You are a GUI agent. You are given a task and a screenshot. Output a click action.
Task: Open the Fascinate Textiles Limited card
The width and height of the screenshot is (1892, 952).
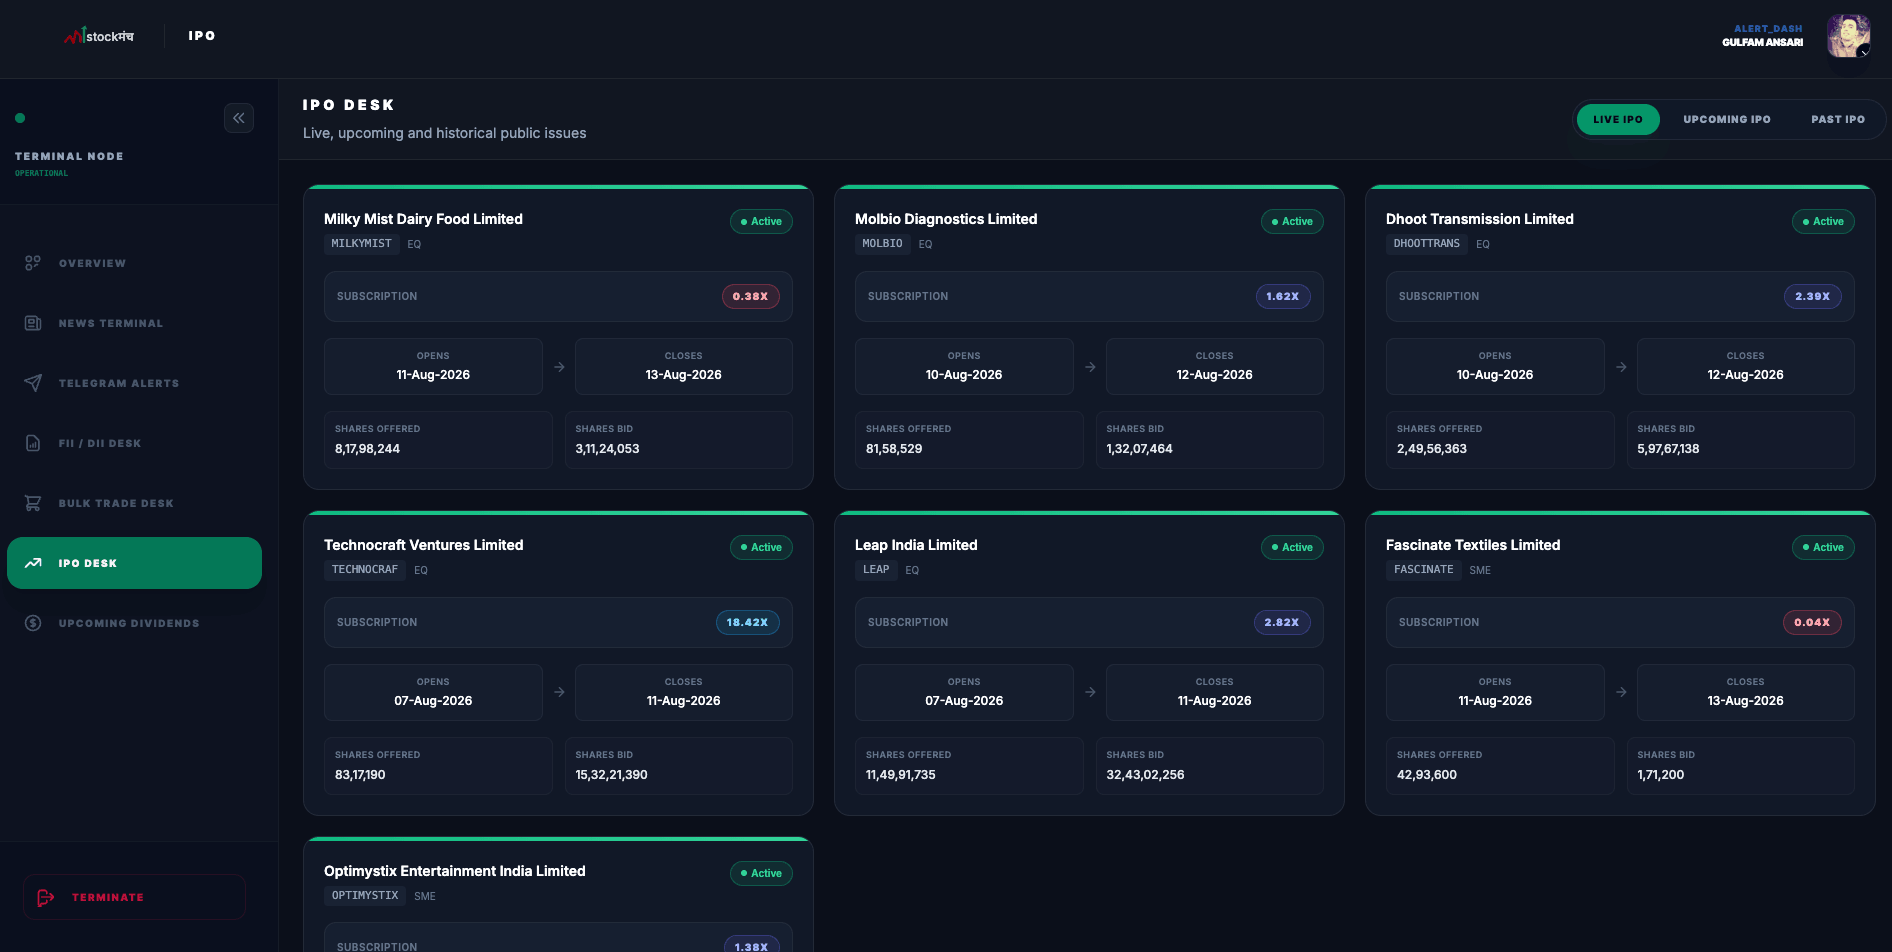click(1620, 664)
